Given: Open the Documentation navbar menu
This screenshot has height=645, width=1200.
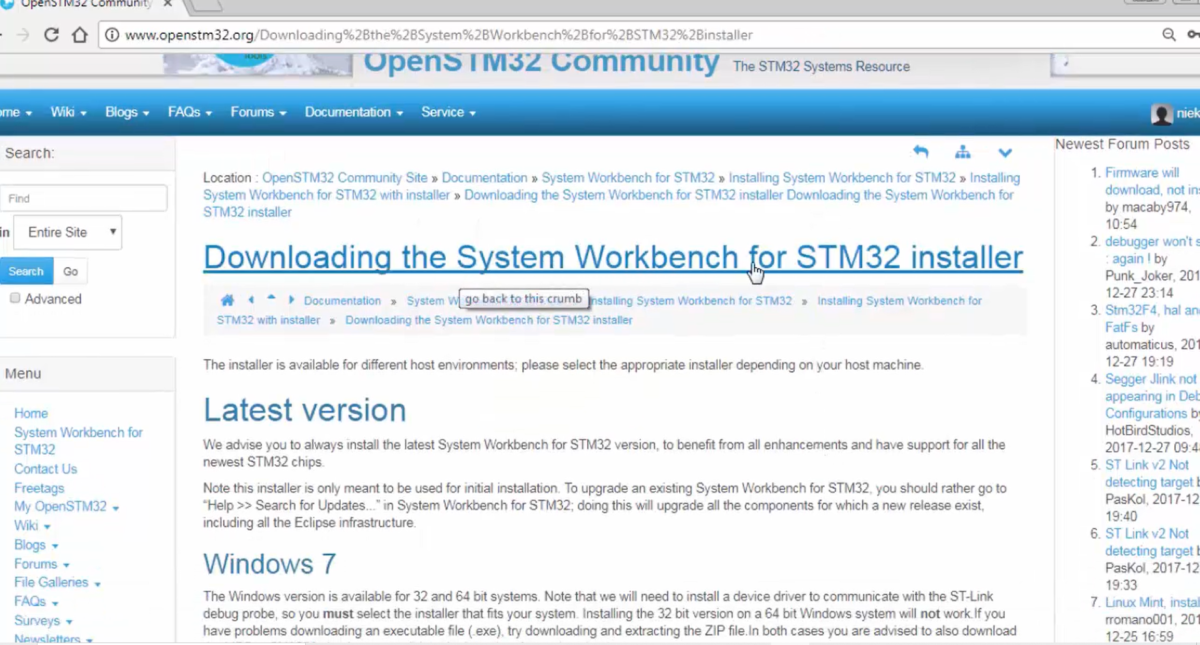Looking at the screenshot, I should pos(354,112).
